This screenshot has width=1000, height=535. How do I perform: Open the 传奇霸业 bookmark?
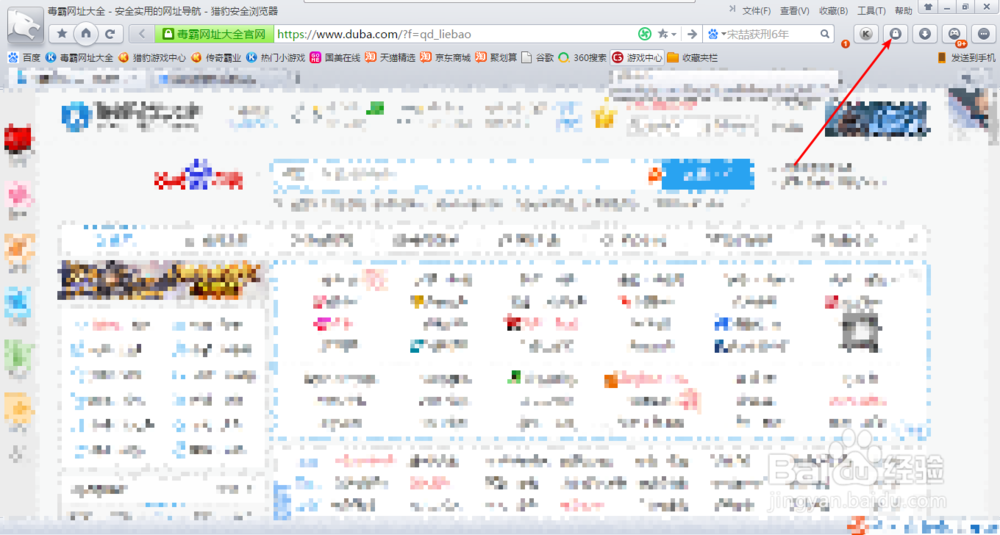click(x=216, y=57)
